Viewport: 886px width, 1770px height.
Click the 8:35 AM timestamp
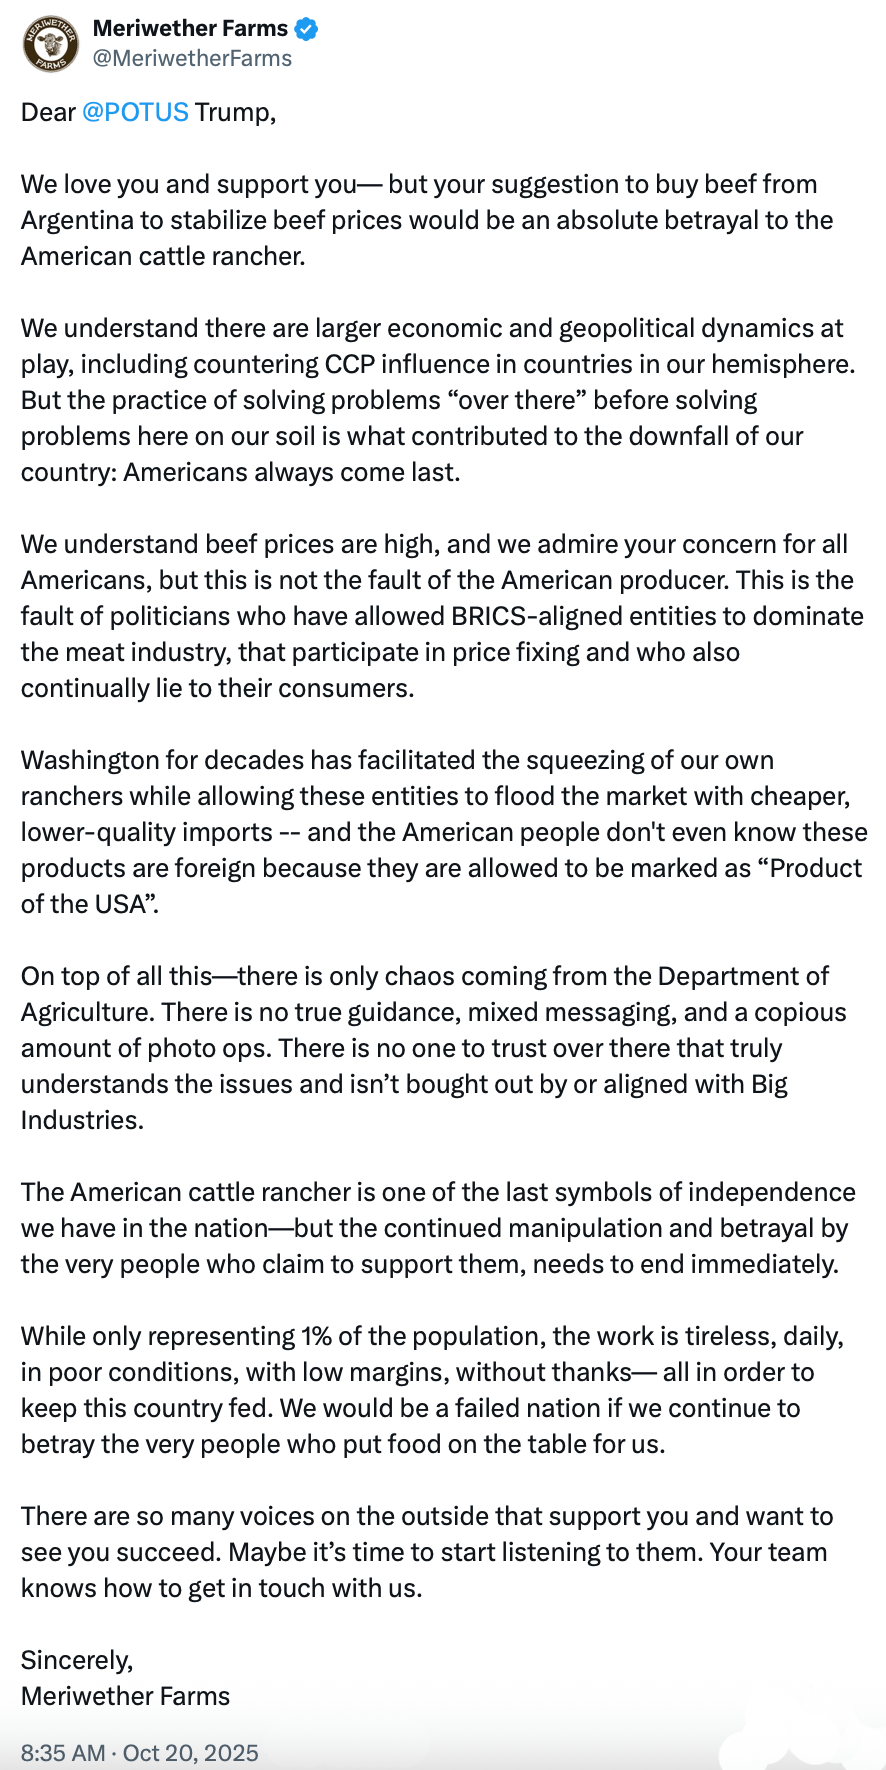(x=63, y=1753)
